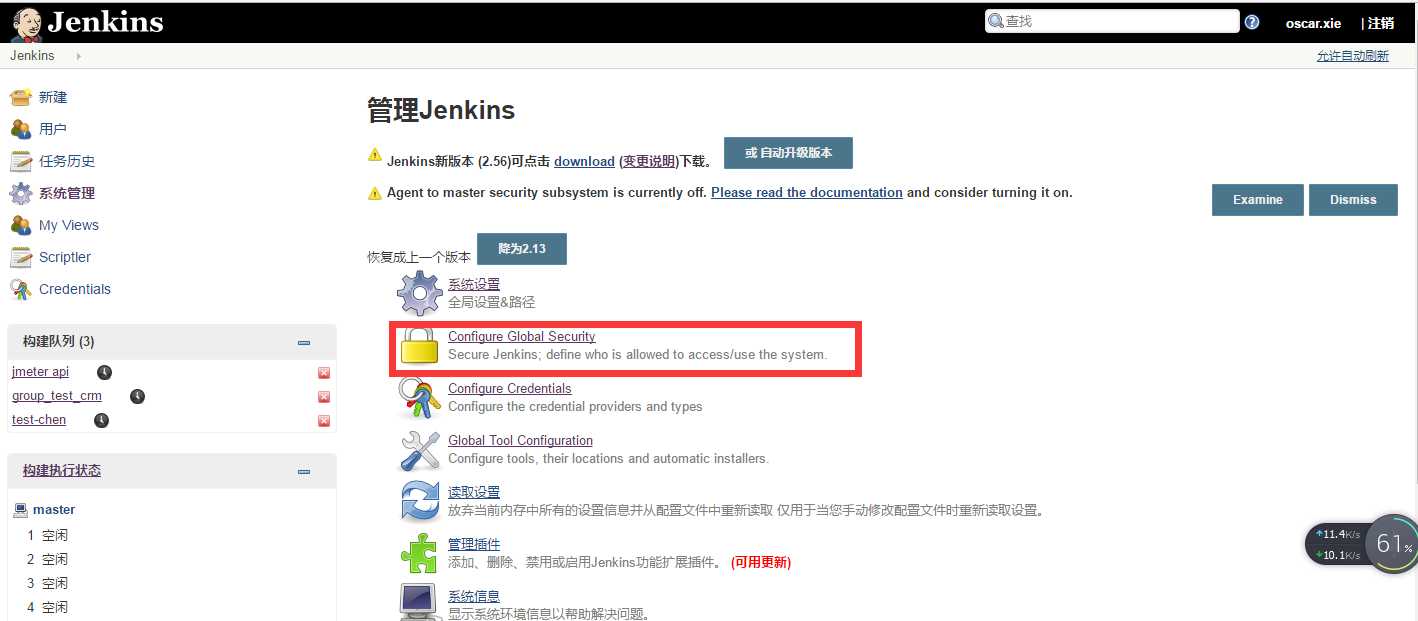Image resolution: width=1418 pixels, height=621 pixels.
Task: Click the clock icon beside group_test_crm
Action: 137,396
